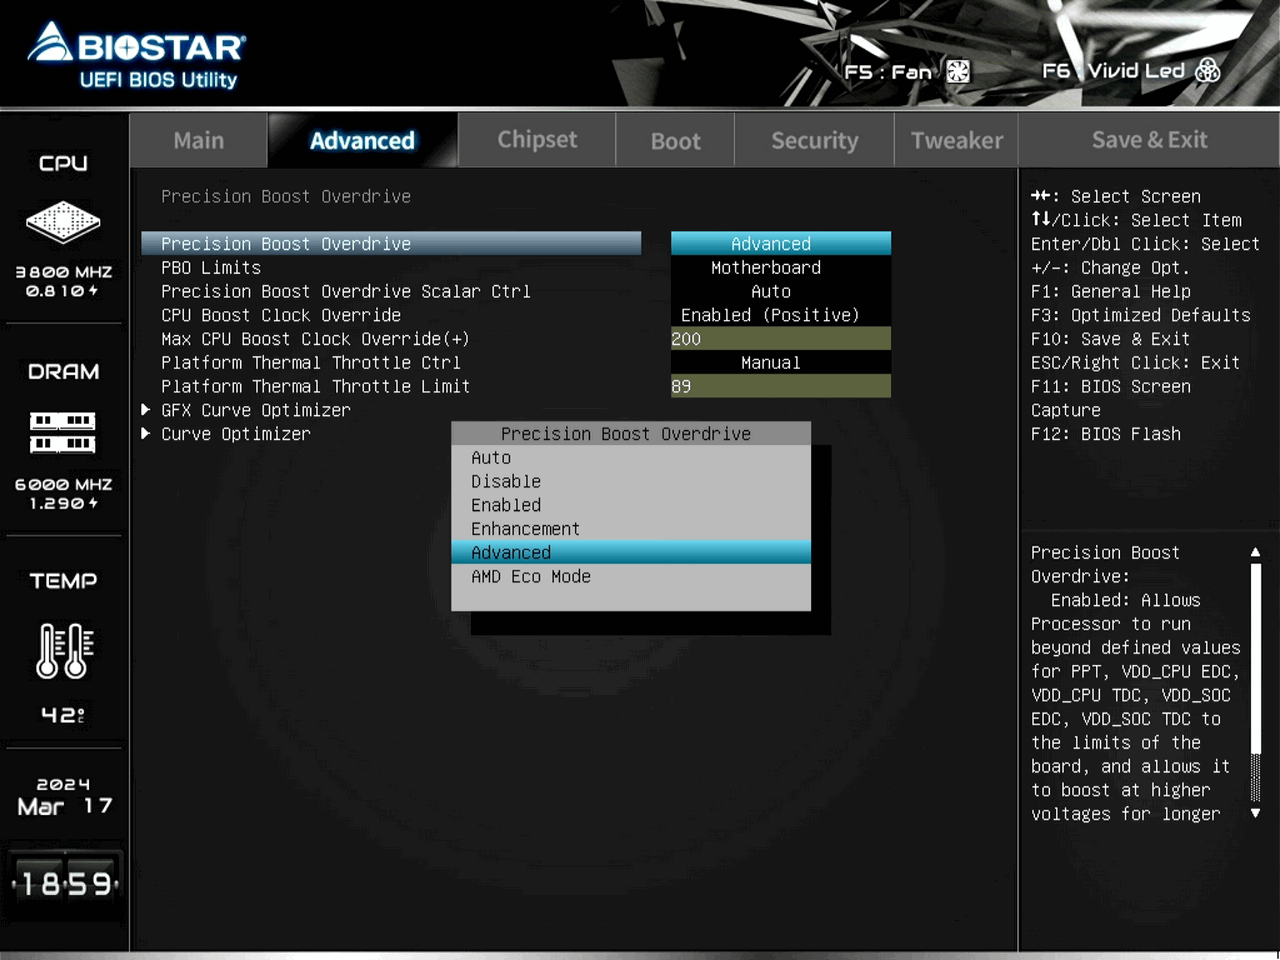Open the Thermal Throttle Ctrl Manual value
The width and height of the screenshot is (1280, 960).
781,362
